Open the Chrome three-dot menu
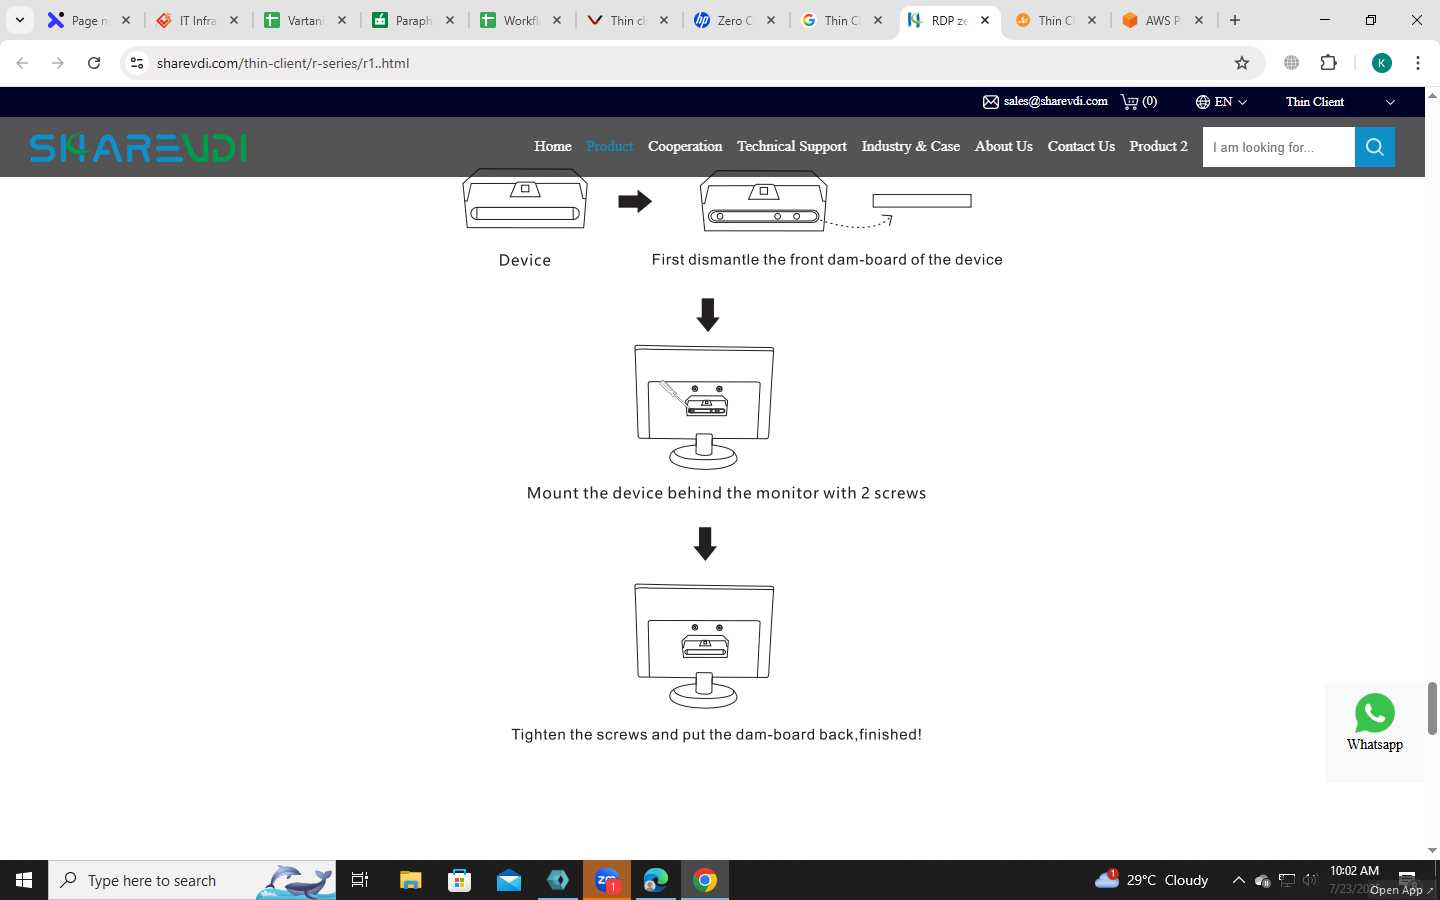Viewport: 1440px width, 900px height. click(1418, 63)
